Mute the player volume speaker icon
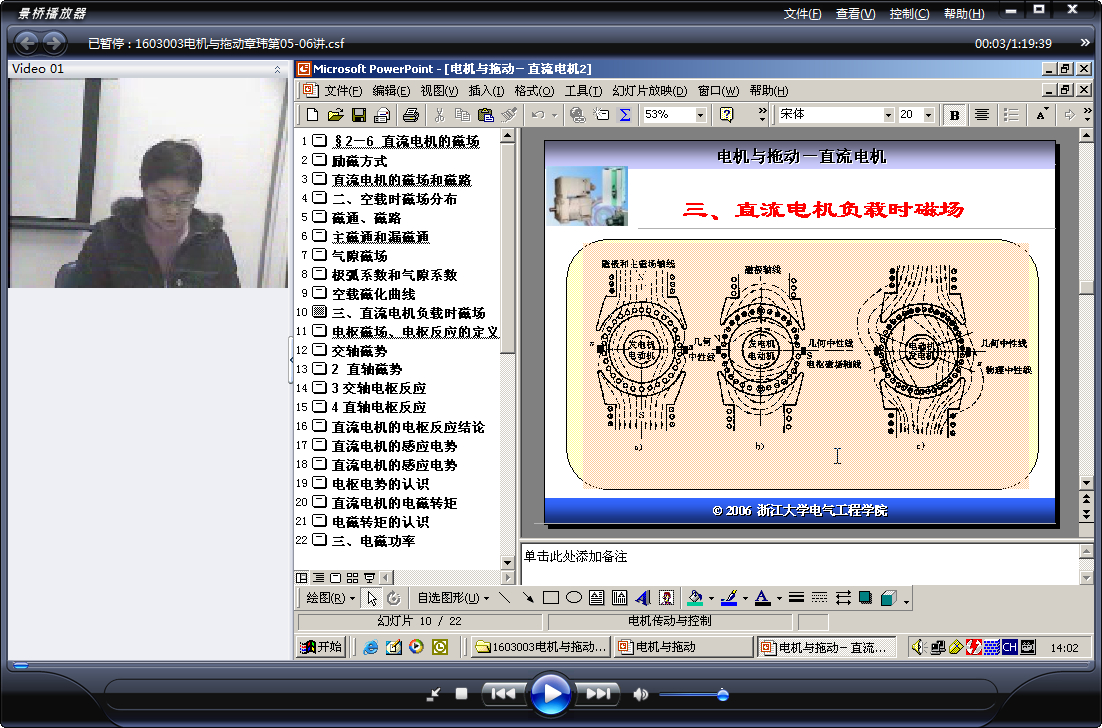This screenshot has height=728, width=1102. pyautogui.click(x=640, y=694)
